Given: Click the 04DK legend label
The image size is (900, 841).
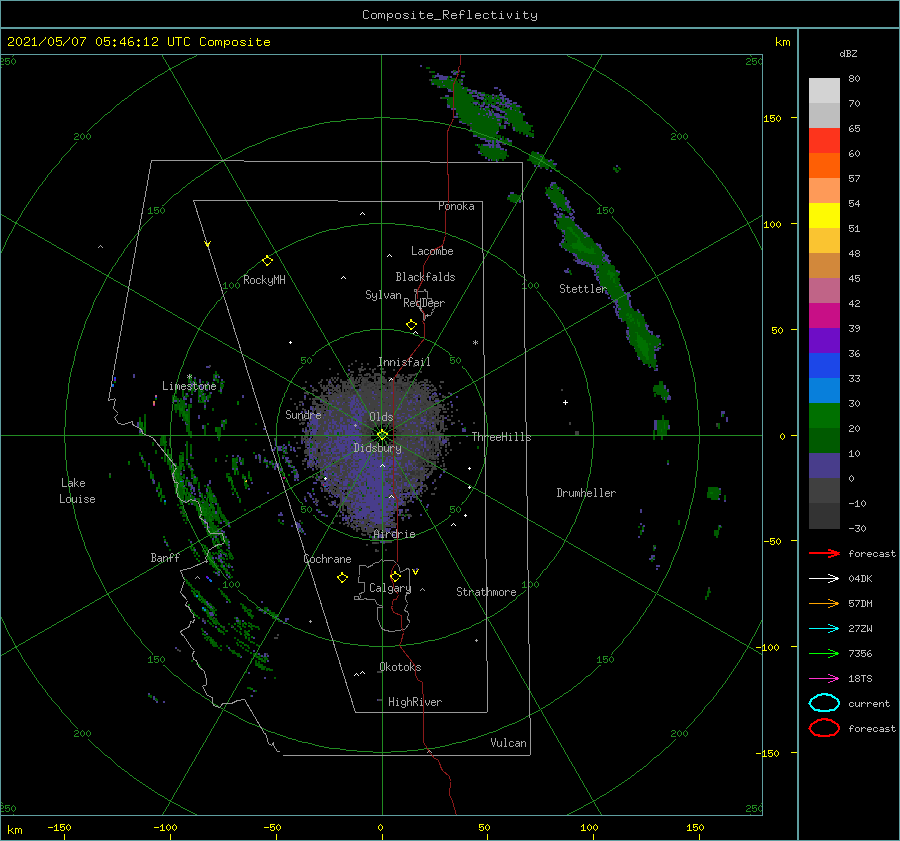Looking at the screenshot, I should click(x=860, y=579).
